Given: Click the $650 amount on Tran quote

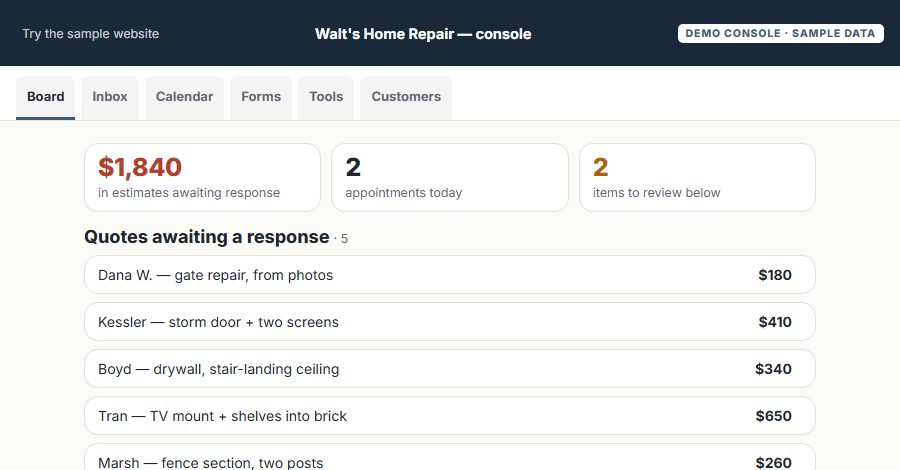Looking at the screenshot, I should tap(773, 416).
